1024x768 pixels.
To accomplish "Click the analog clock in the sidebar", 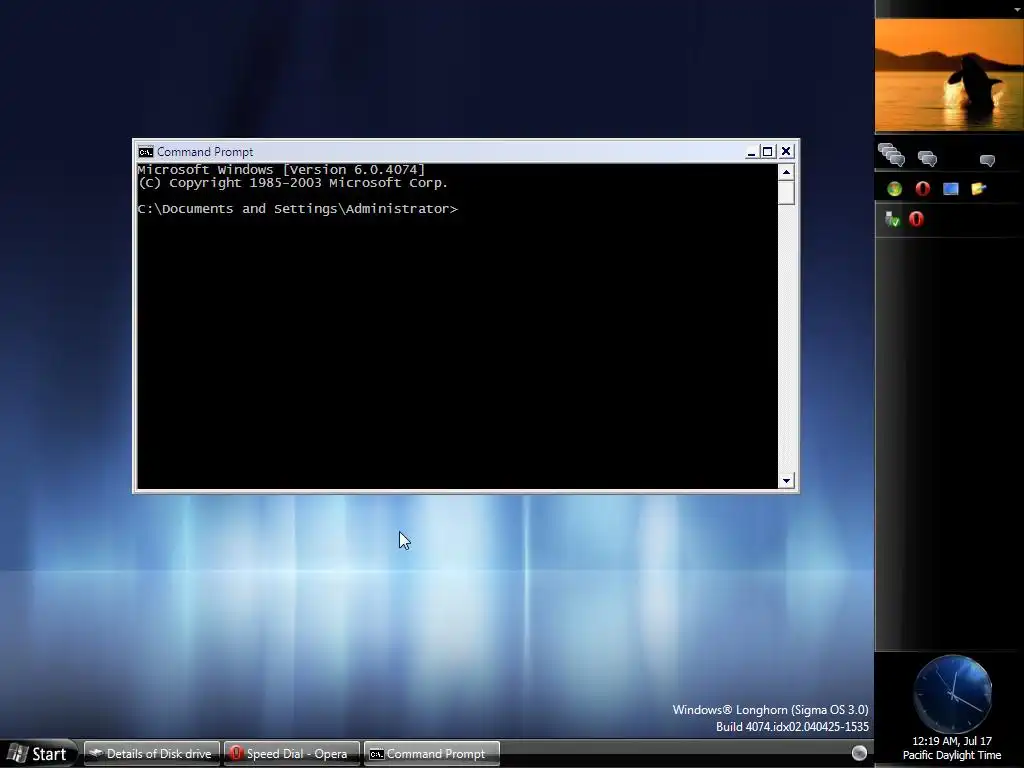I will [953, 694].
